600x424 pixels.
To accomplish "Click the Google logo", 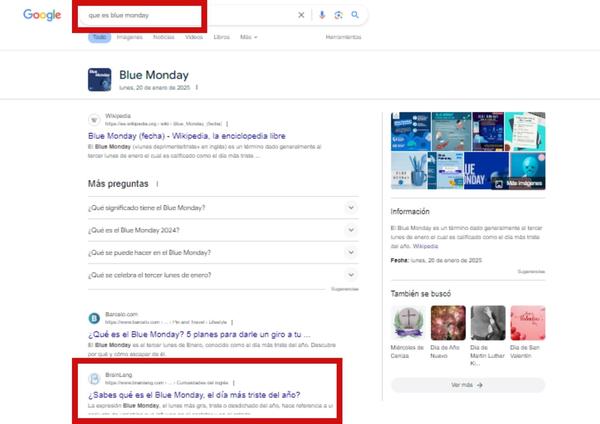I will pyautogui.click(x=42, y=15).
